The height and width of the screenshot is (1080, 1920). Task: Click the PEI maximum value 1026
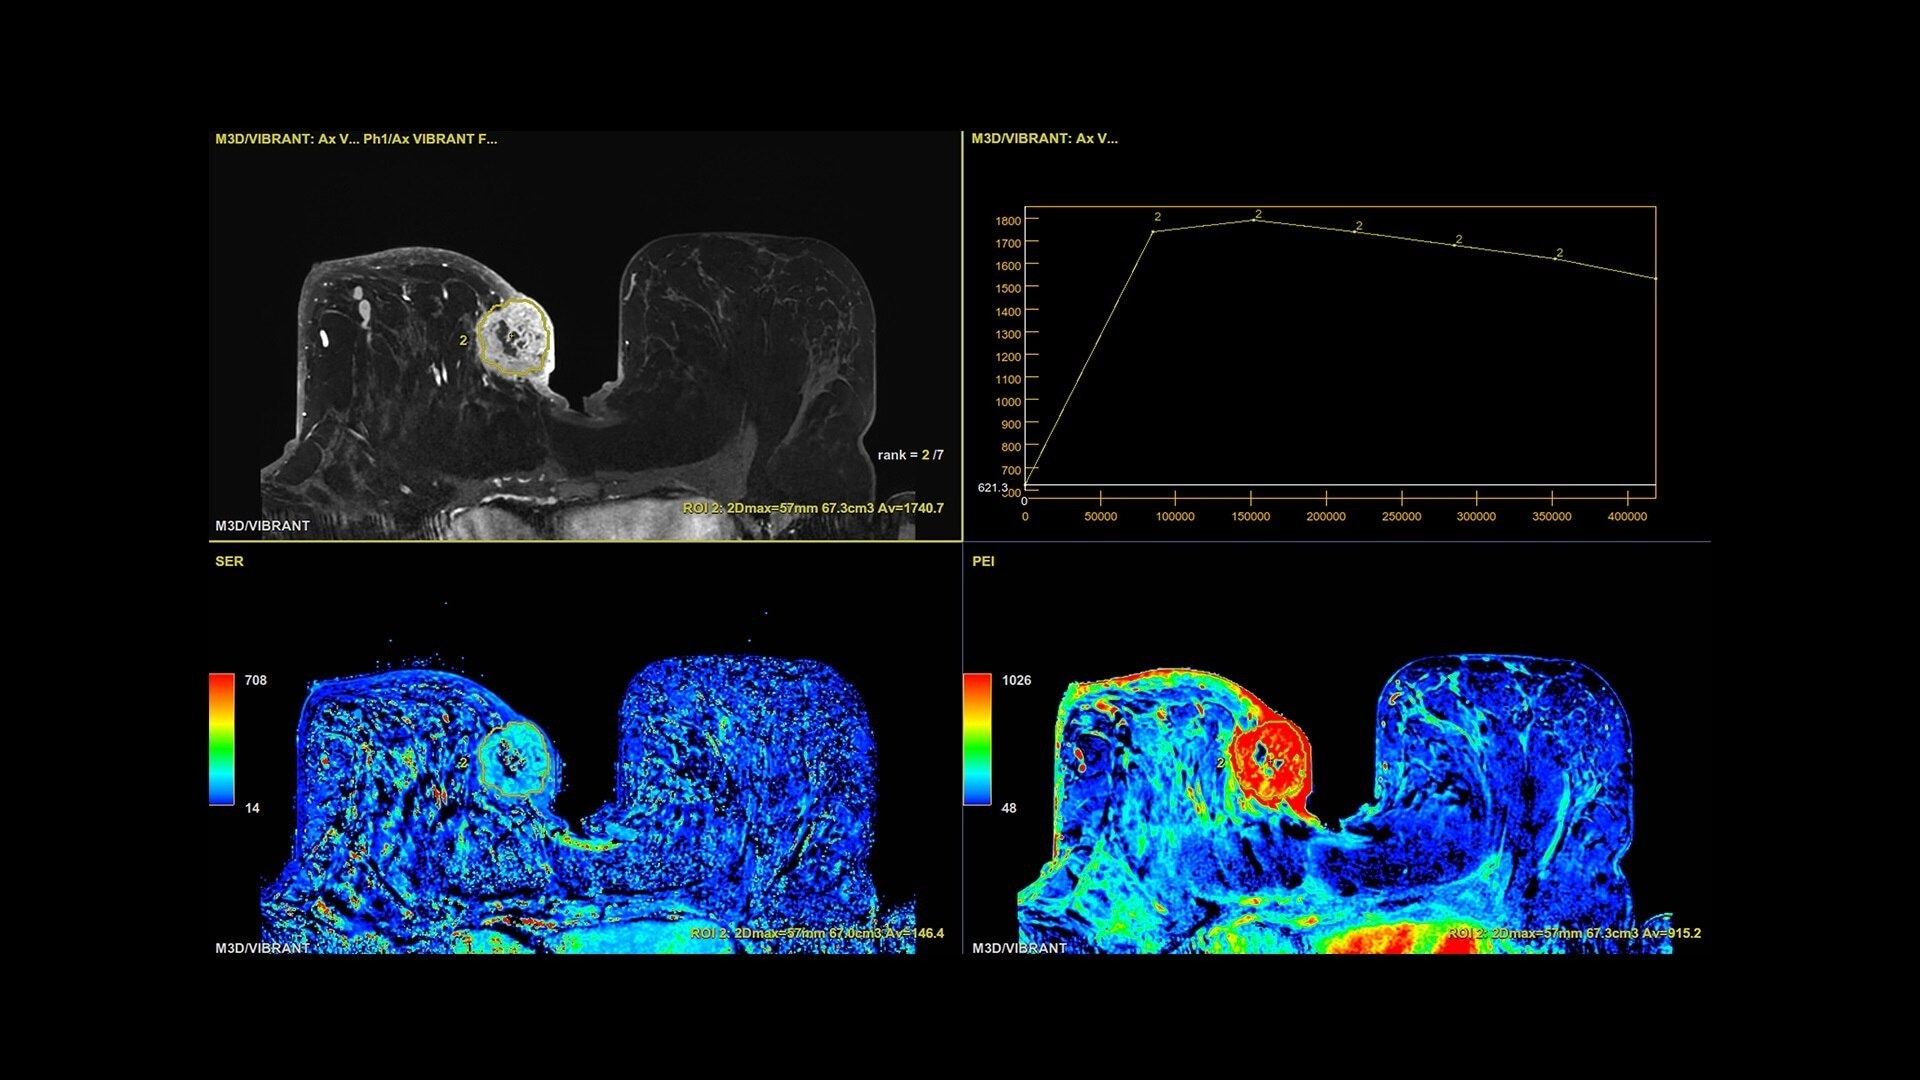(1016, 680)
